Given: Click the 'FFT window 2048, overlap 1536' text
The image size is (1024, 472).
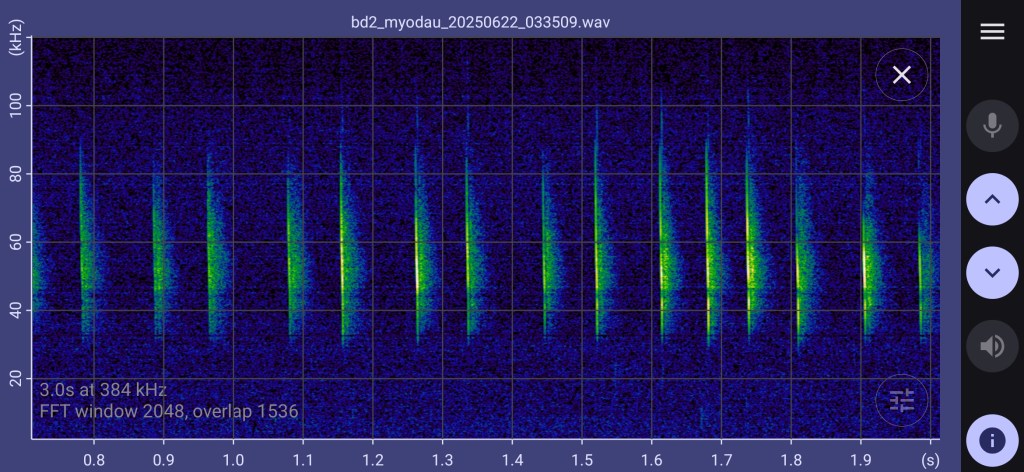Looking at the screenshot, I should click(x=169, y=411).
